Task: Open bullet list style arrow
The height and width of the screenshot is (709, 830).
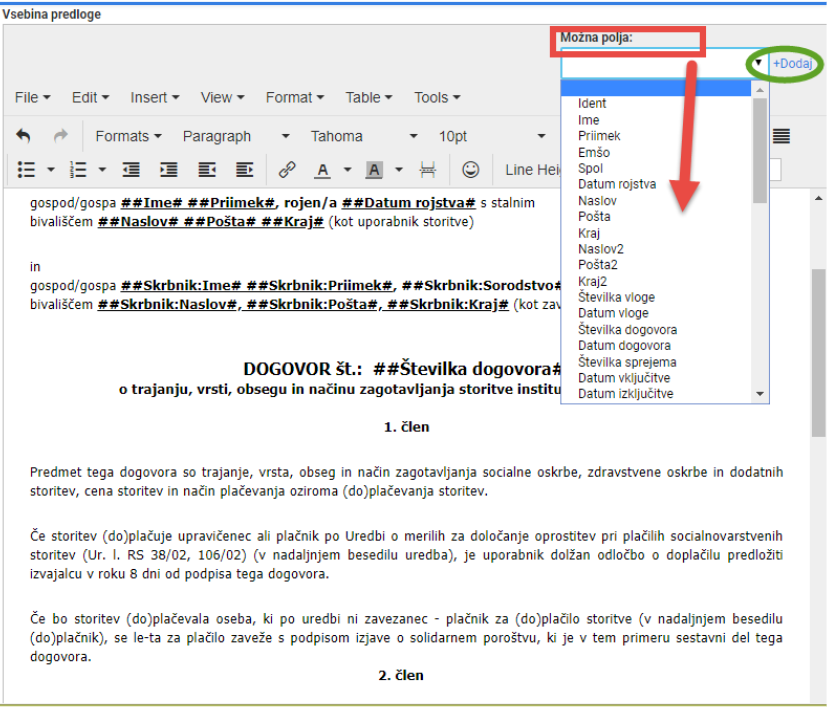Action: coord(51,170)
